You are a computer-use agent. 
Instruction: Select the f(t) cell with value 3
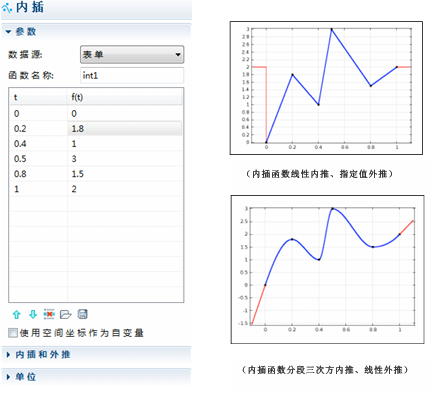point(125,159)
